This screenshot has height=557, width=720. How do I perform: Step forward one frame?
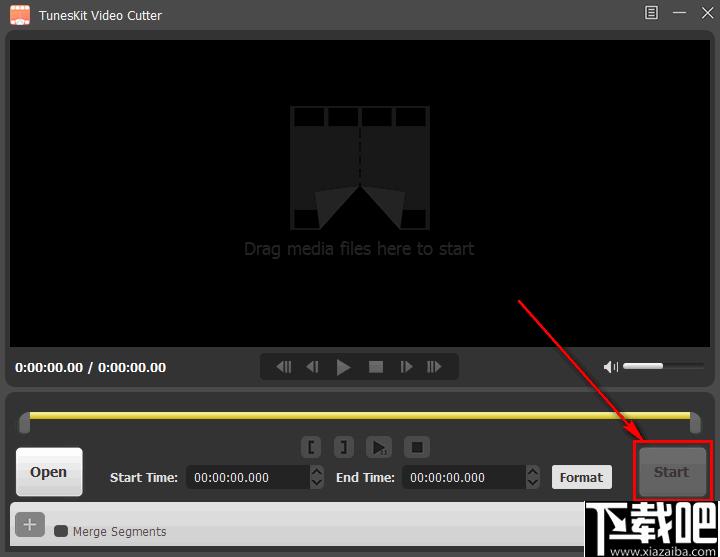click(x=406, y=367)
